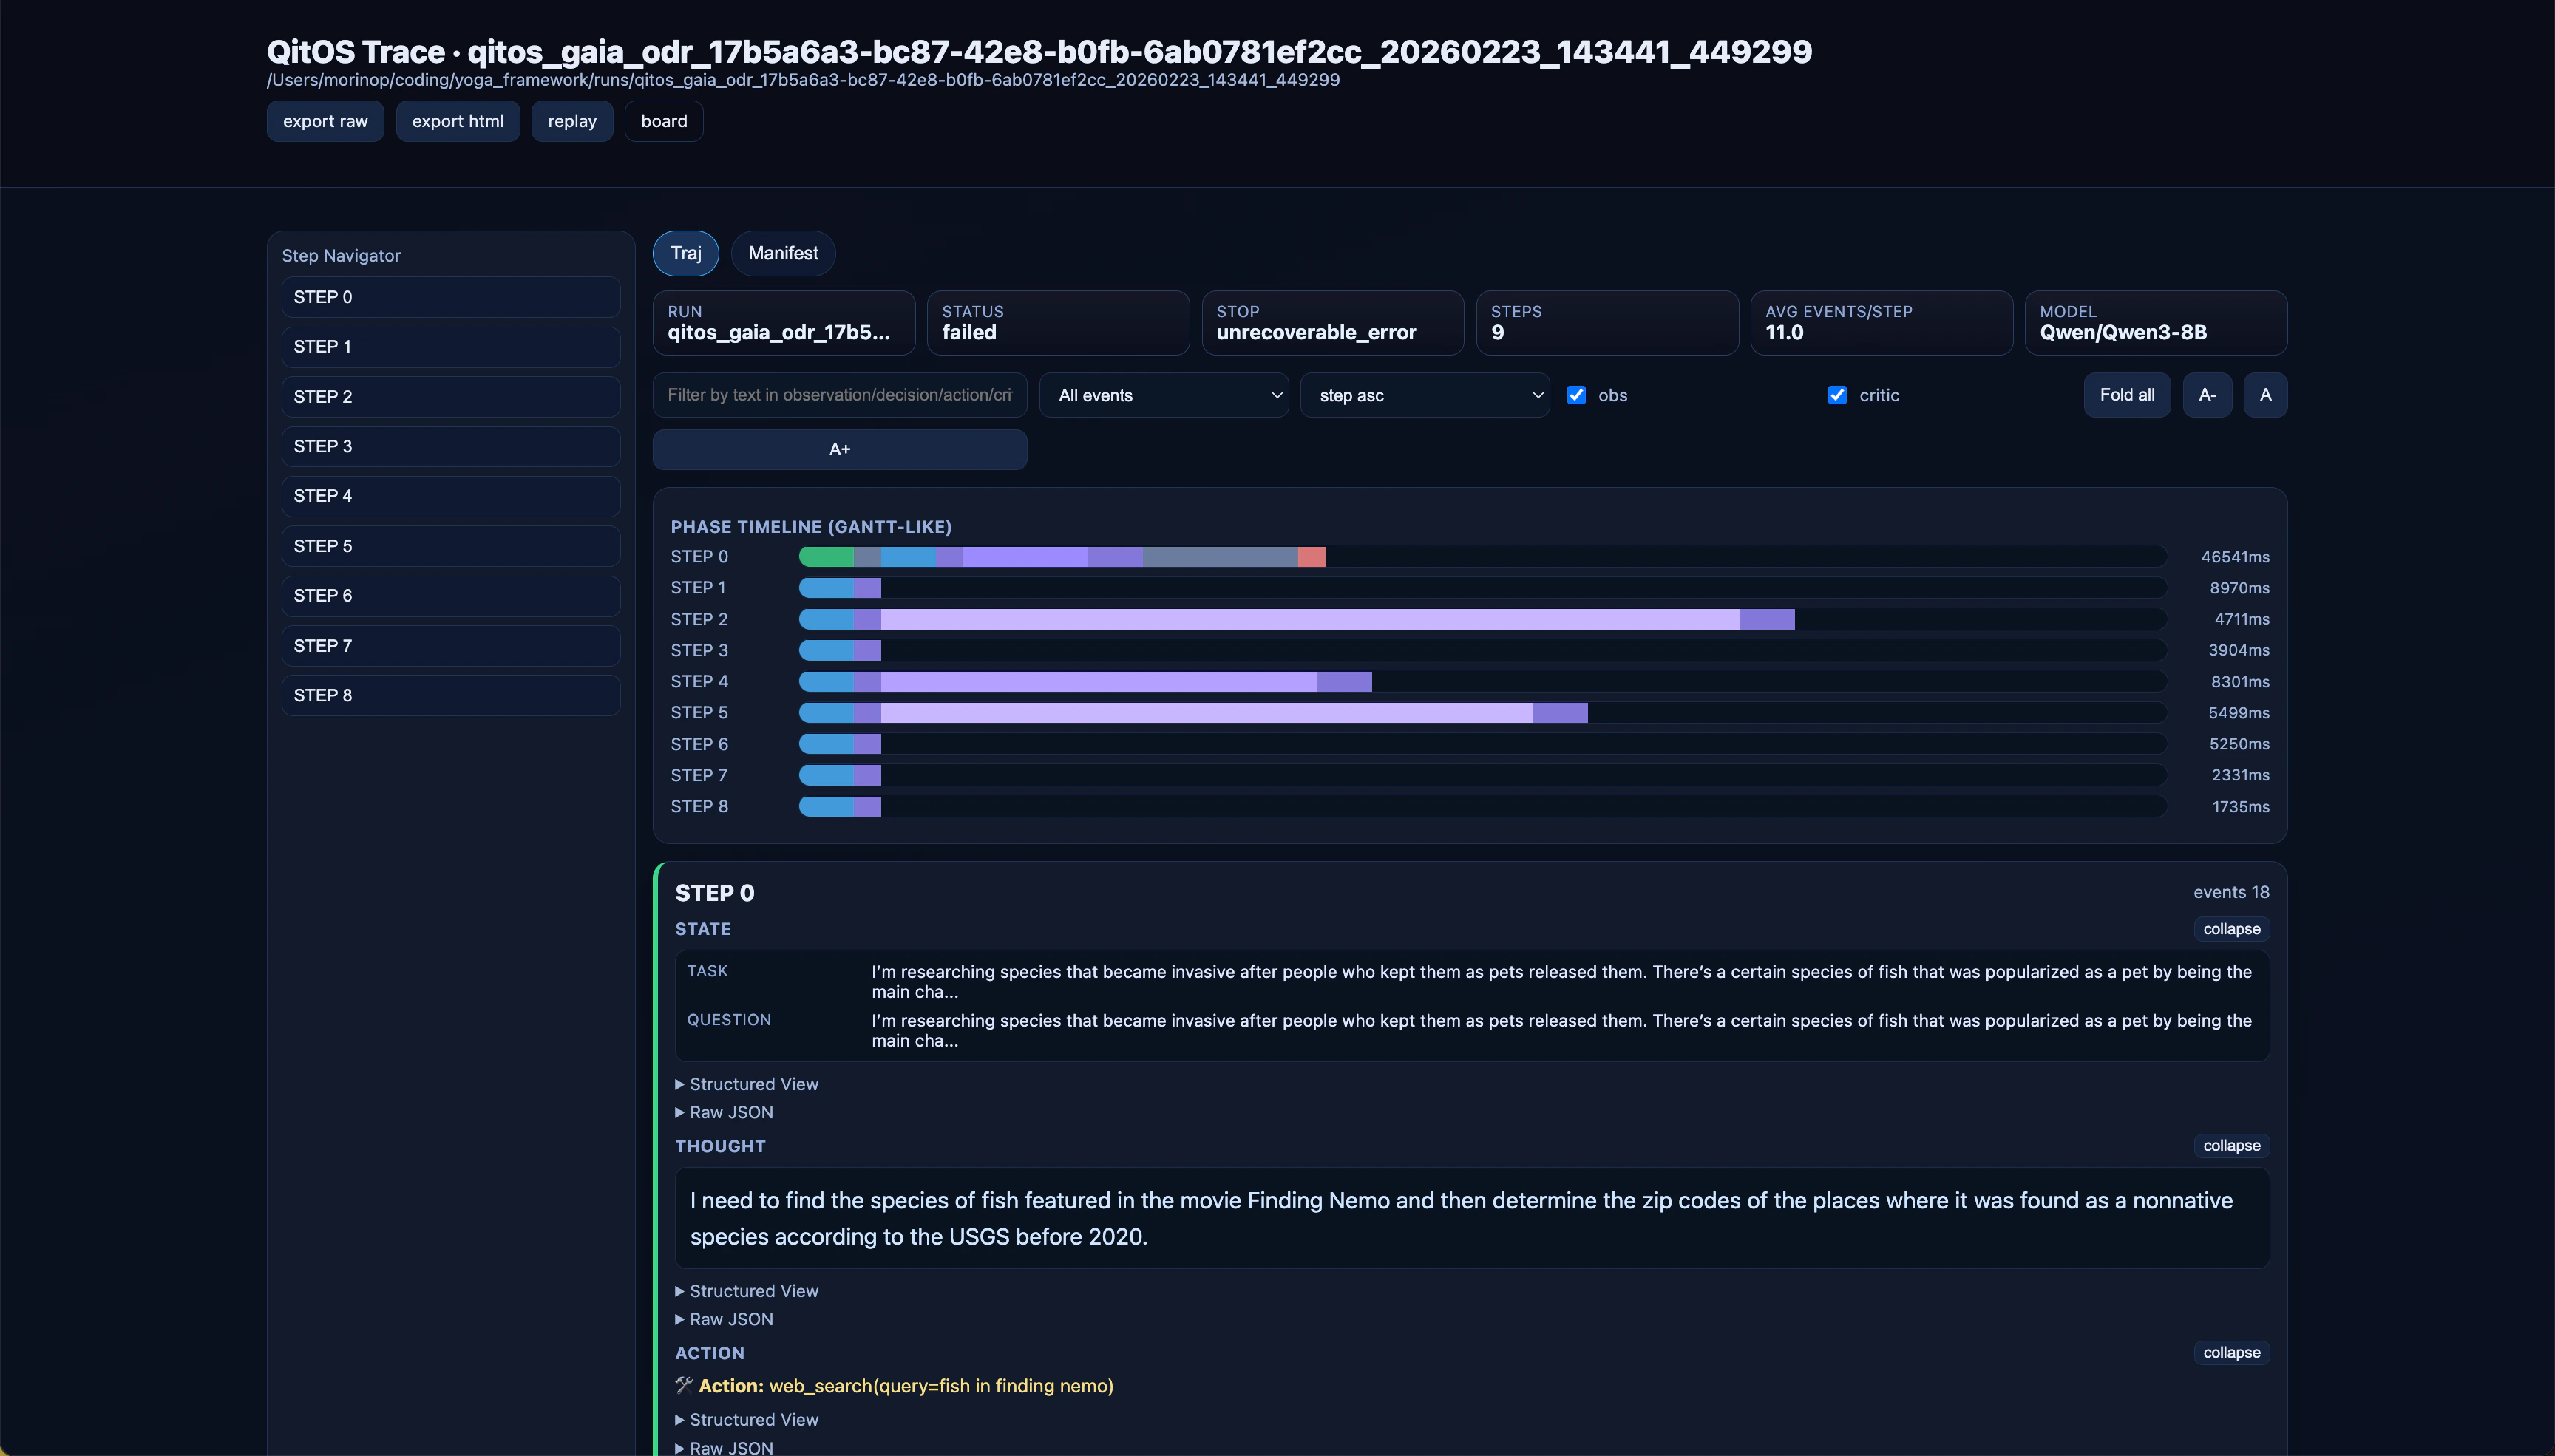Click the A+ font increase button
Screen dimensions: 2555x1456
(x=839, y=449)
